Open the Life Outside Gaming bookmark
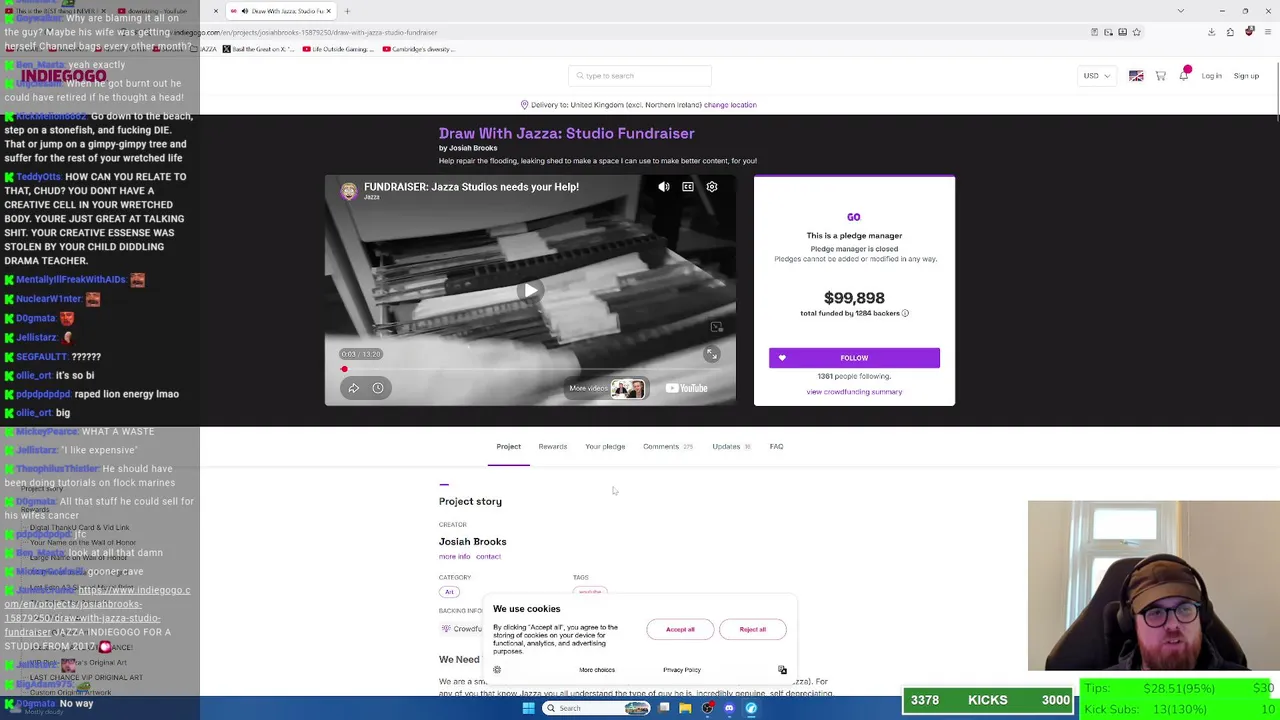Viewport: 1280px width, 720px height. pyautogui.click(x=336, y=49)
